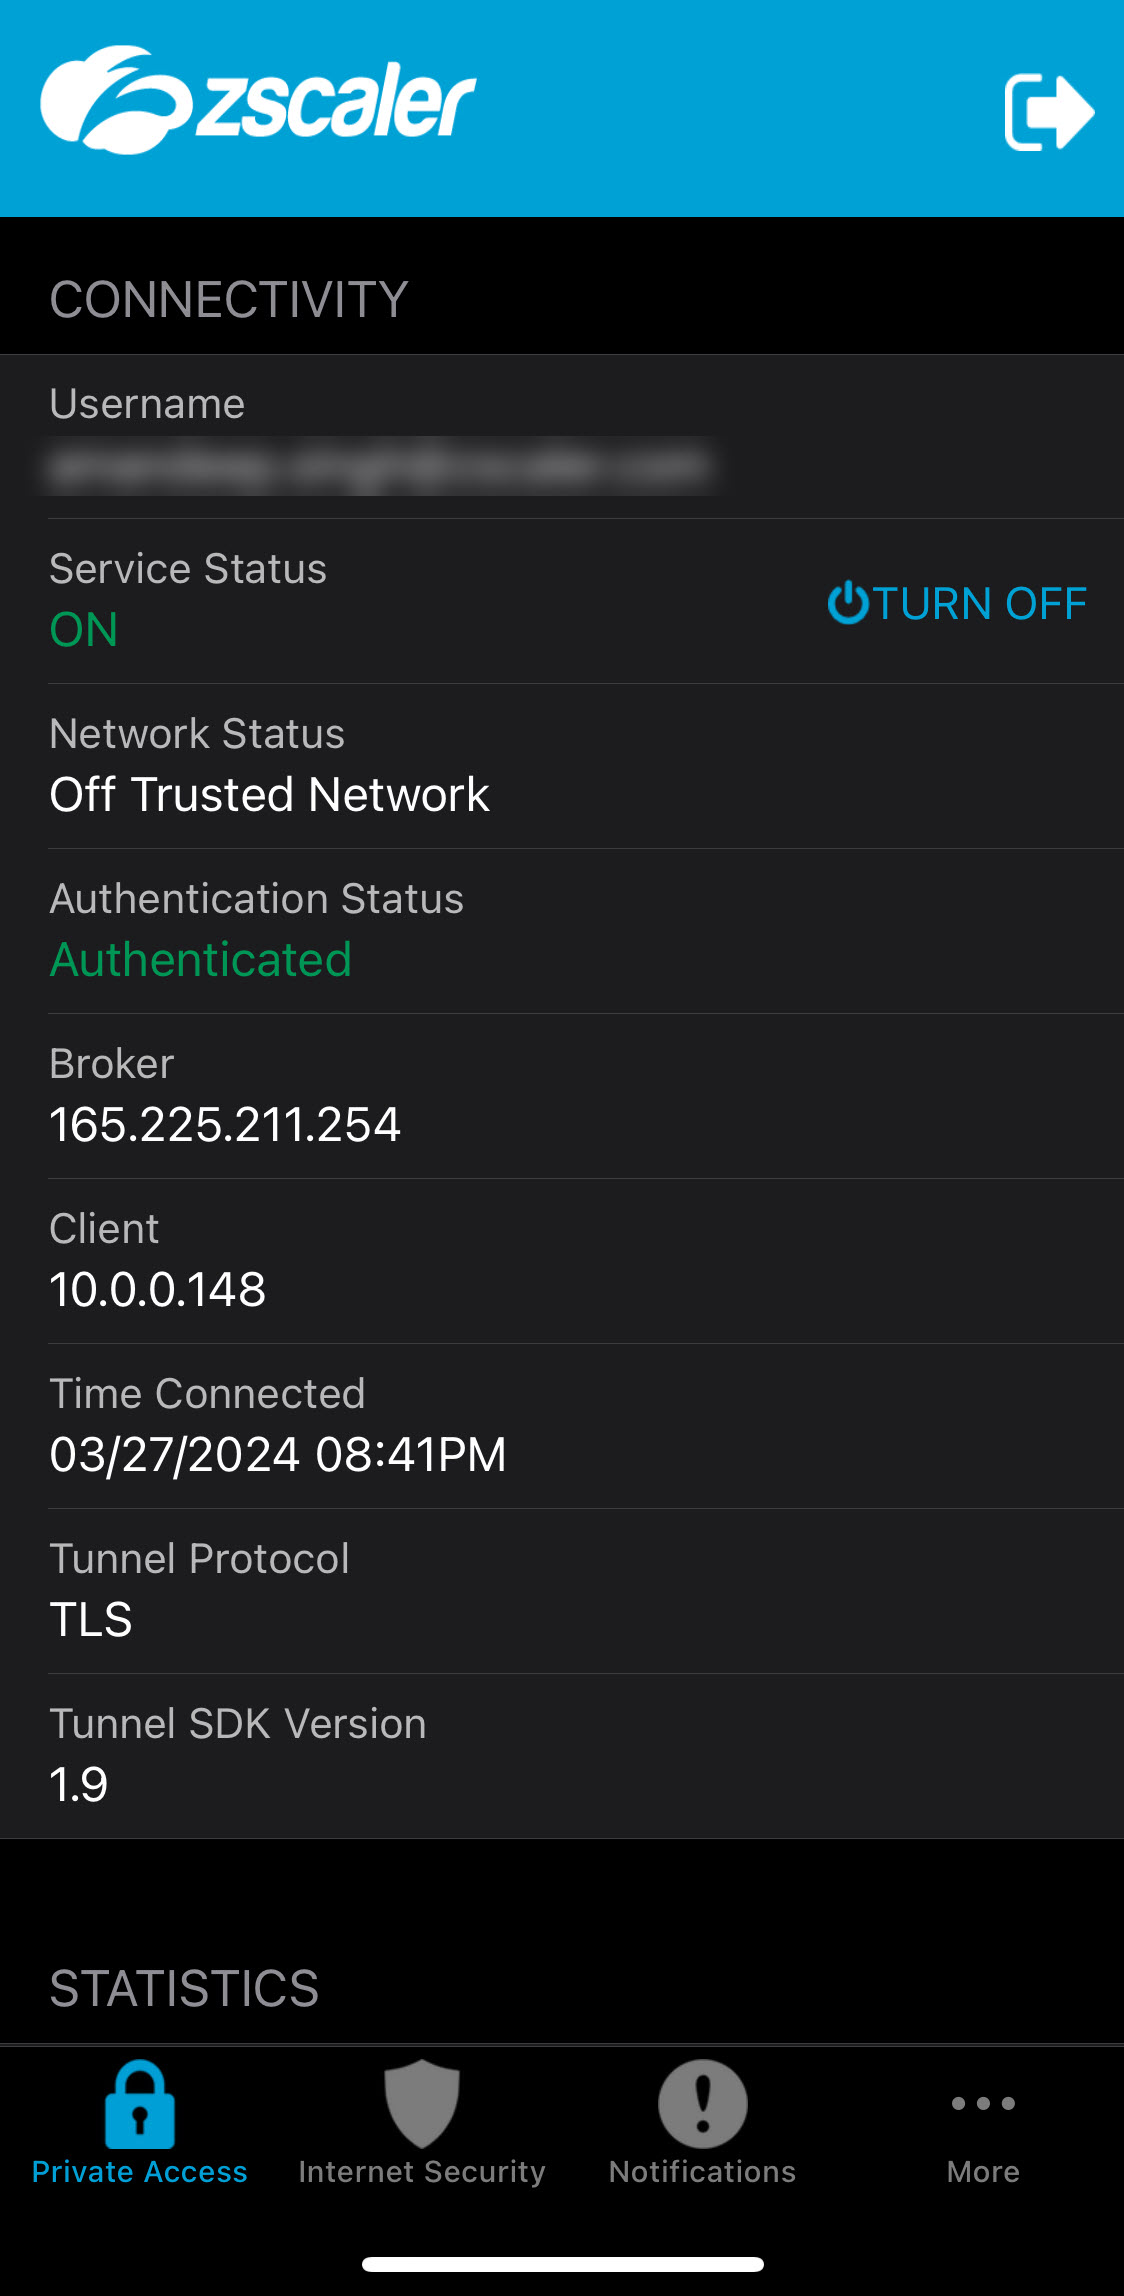Tap the Time Connected timestamp
The height and width of the screenshot is (2296, 1124).
click(x=278, y=1455)
